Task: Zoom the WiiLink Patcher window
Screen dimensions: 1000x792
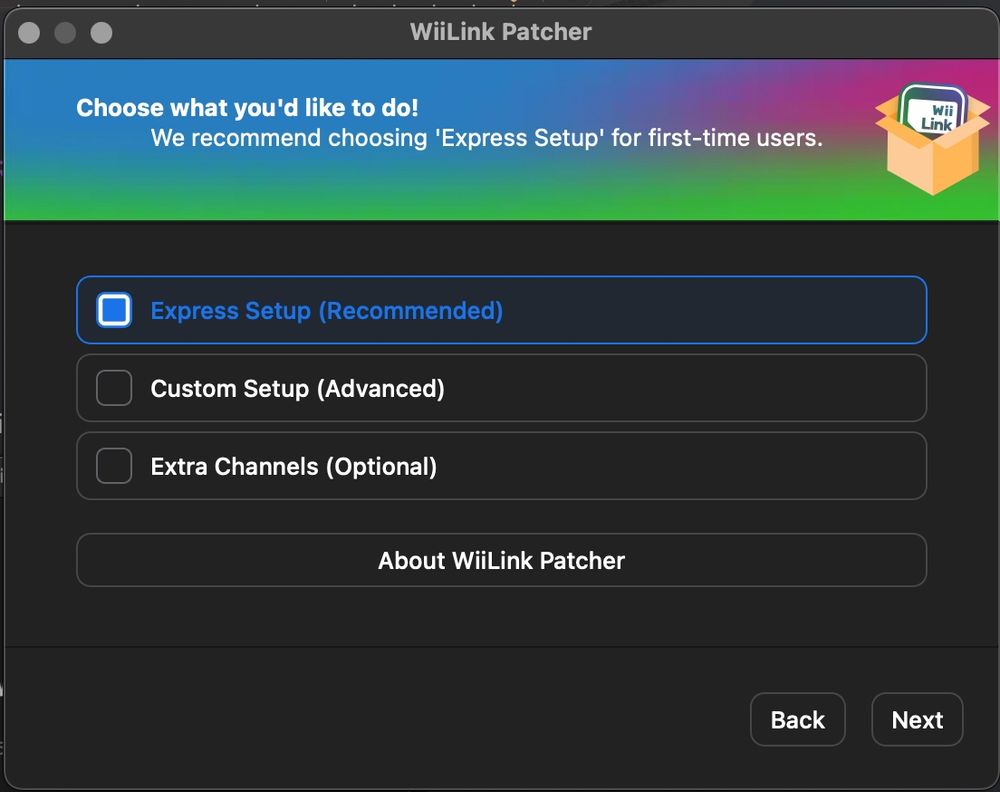Action: [x=101, y=33]
